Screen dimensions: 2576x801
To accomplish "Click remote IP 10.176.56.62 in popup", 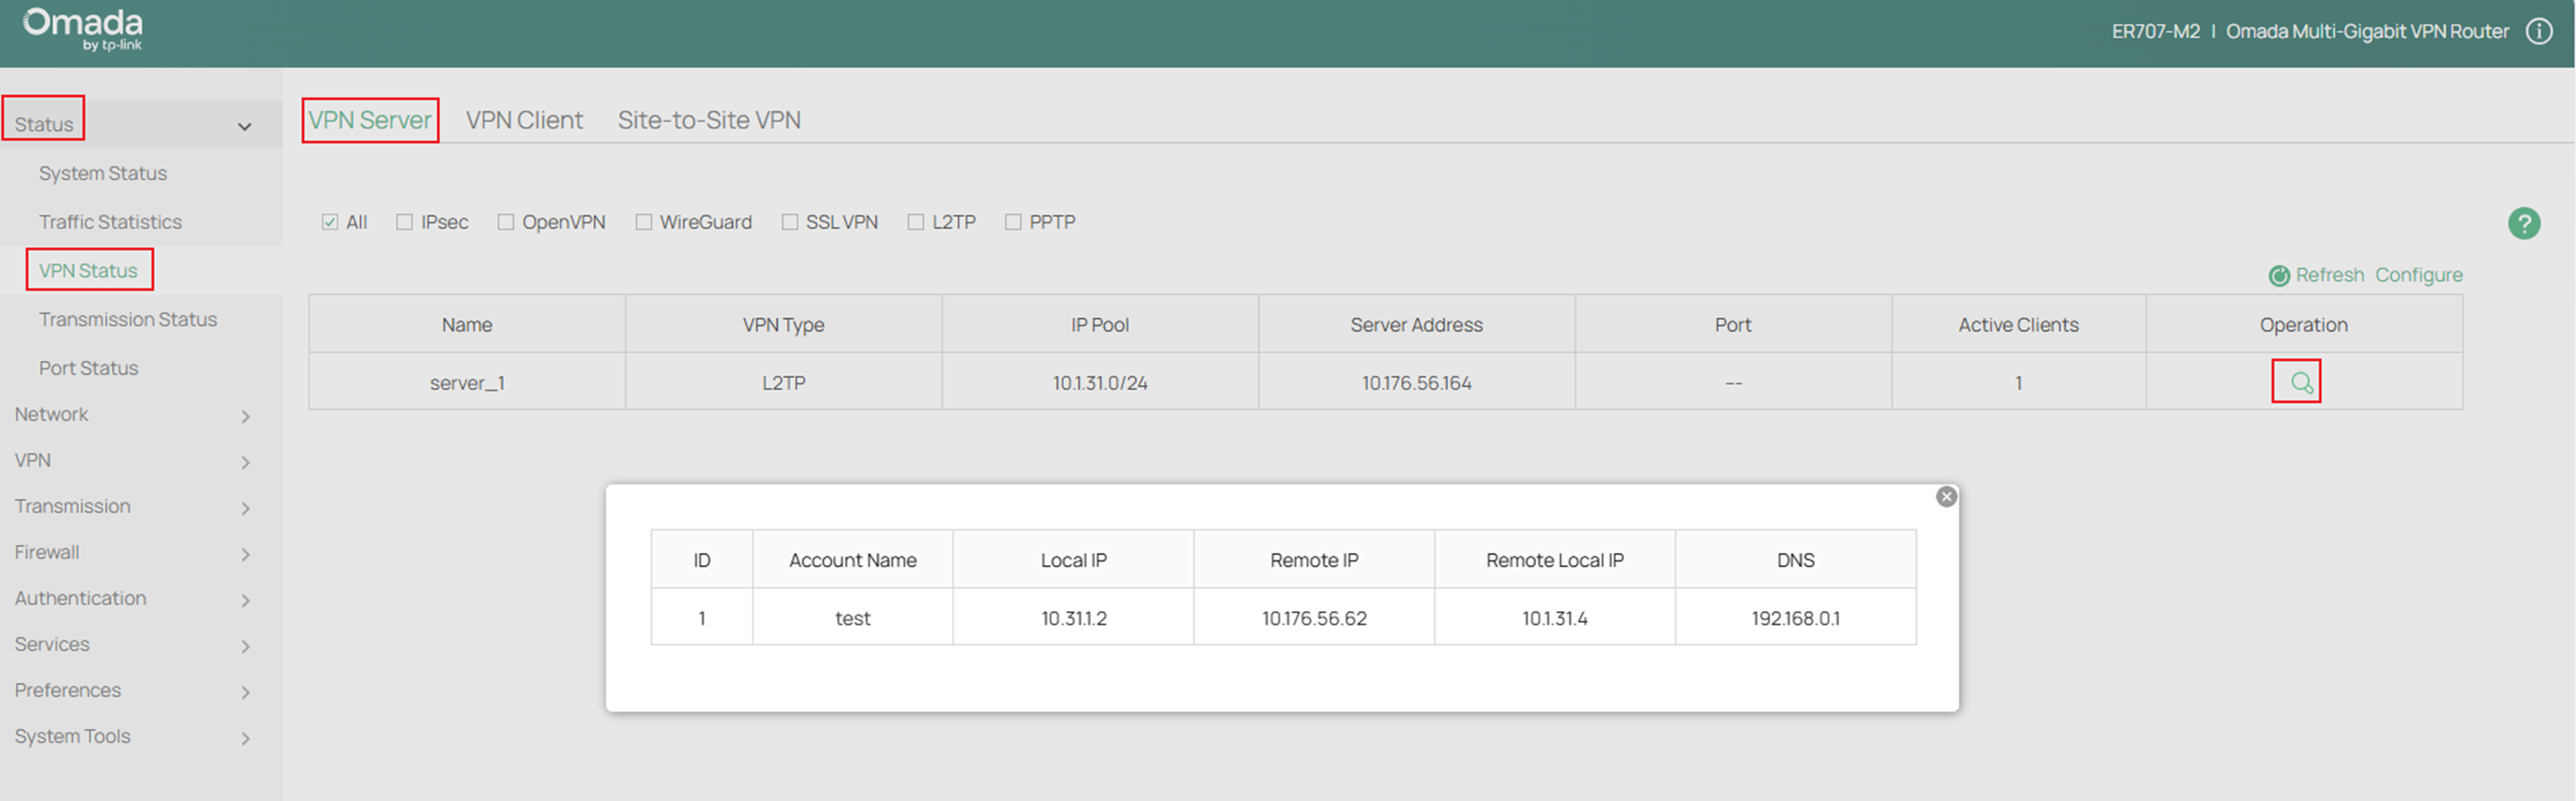I will [x=1313, y=618].
